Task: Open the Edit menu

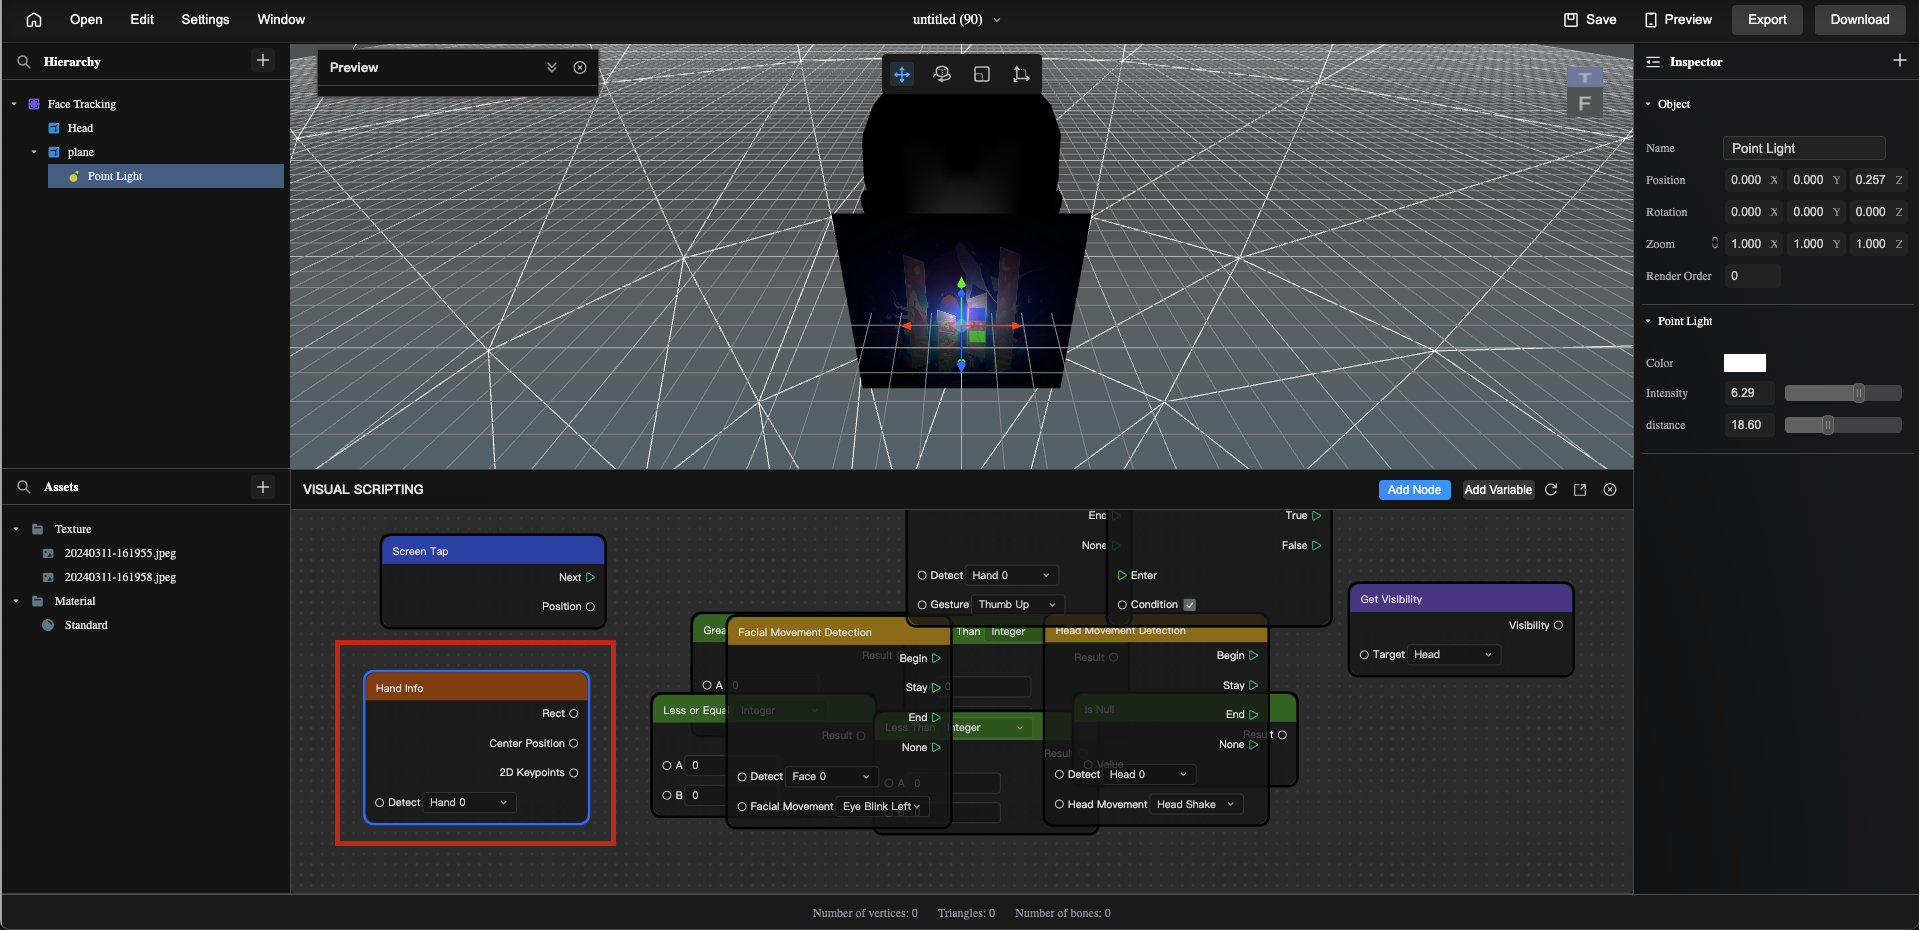Action: pos(142,19)
